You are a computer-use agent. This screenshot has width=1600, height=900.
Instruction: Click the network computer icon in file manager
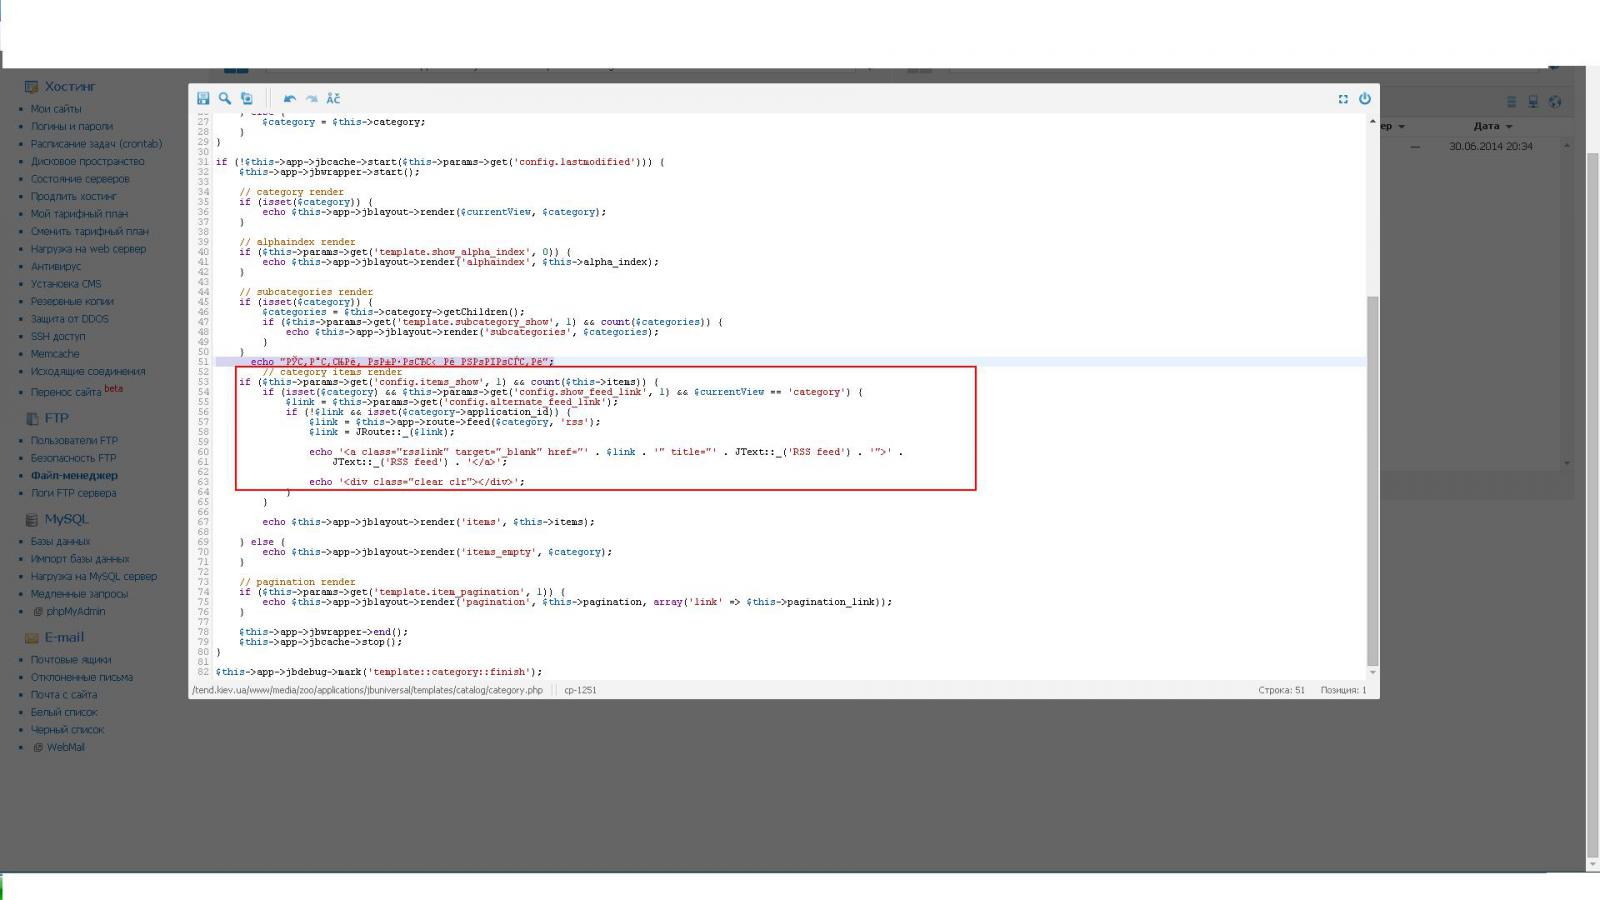click(x=1533, y=102)
